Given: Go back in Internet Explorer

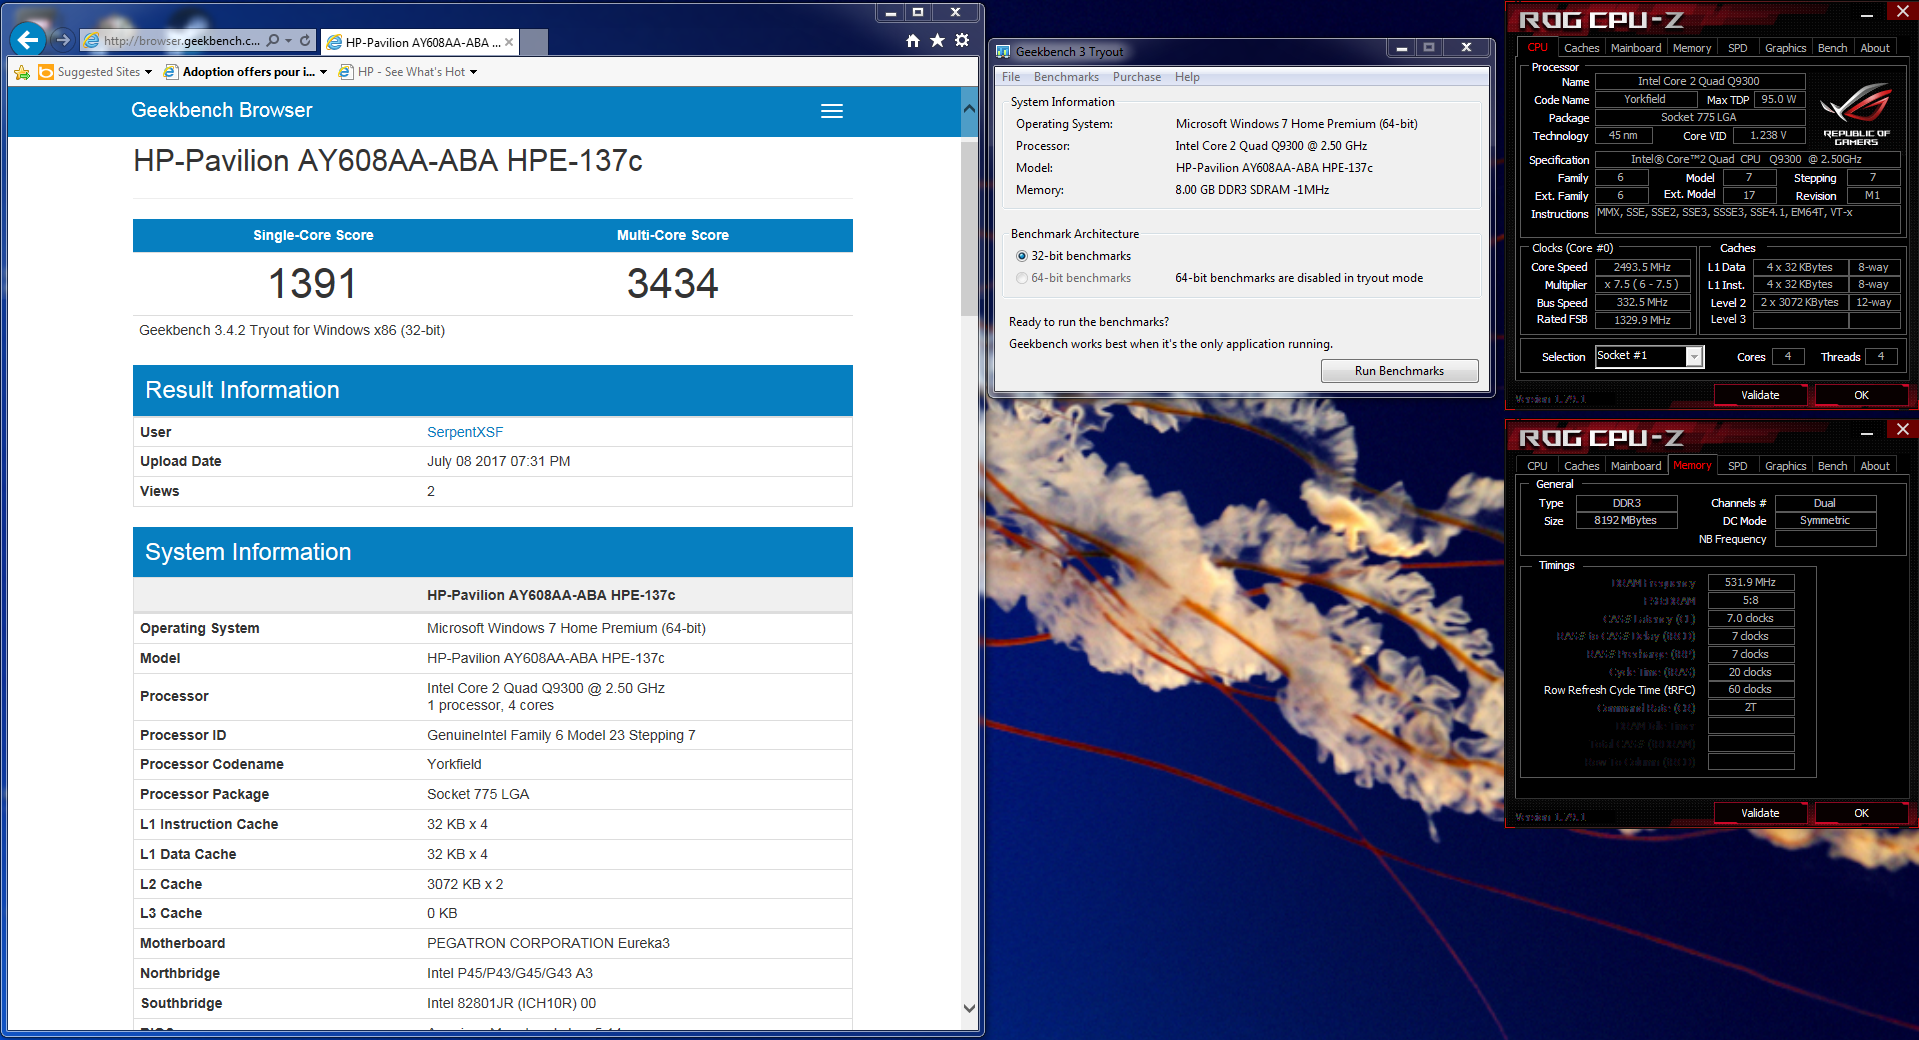Looking at the screenshot, I should click(x=28, y=40).
